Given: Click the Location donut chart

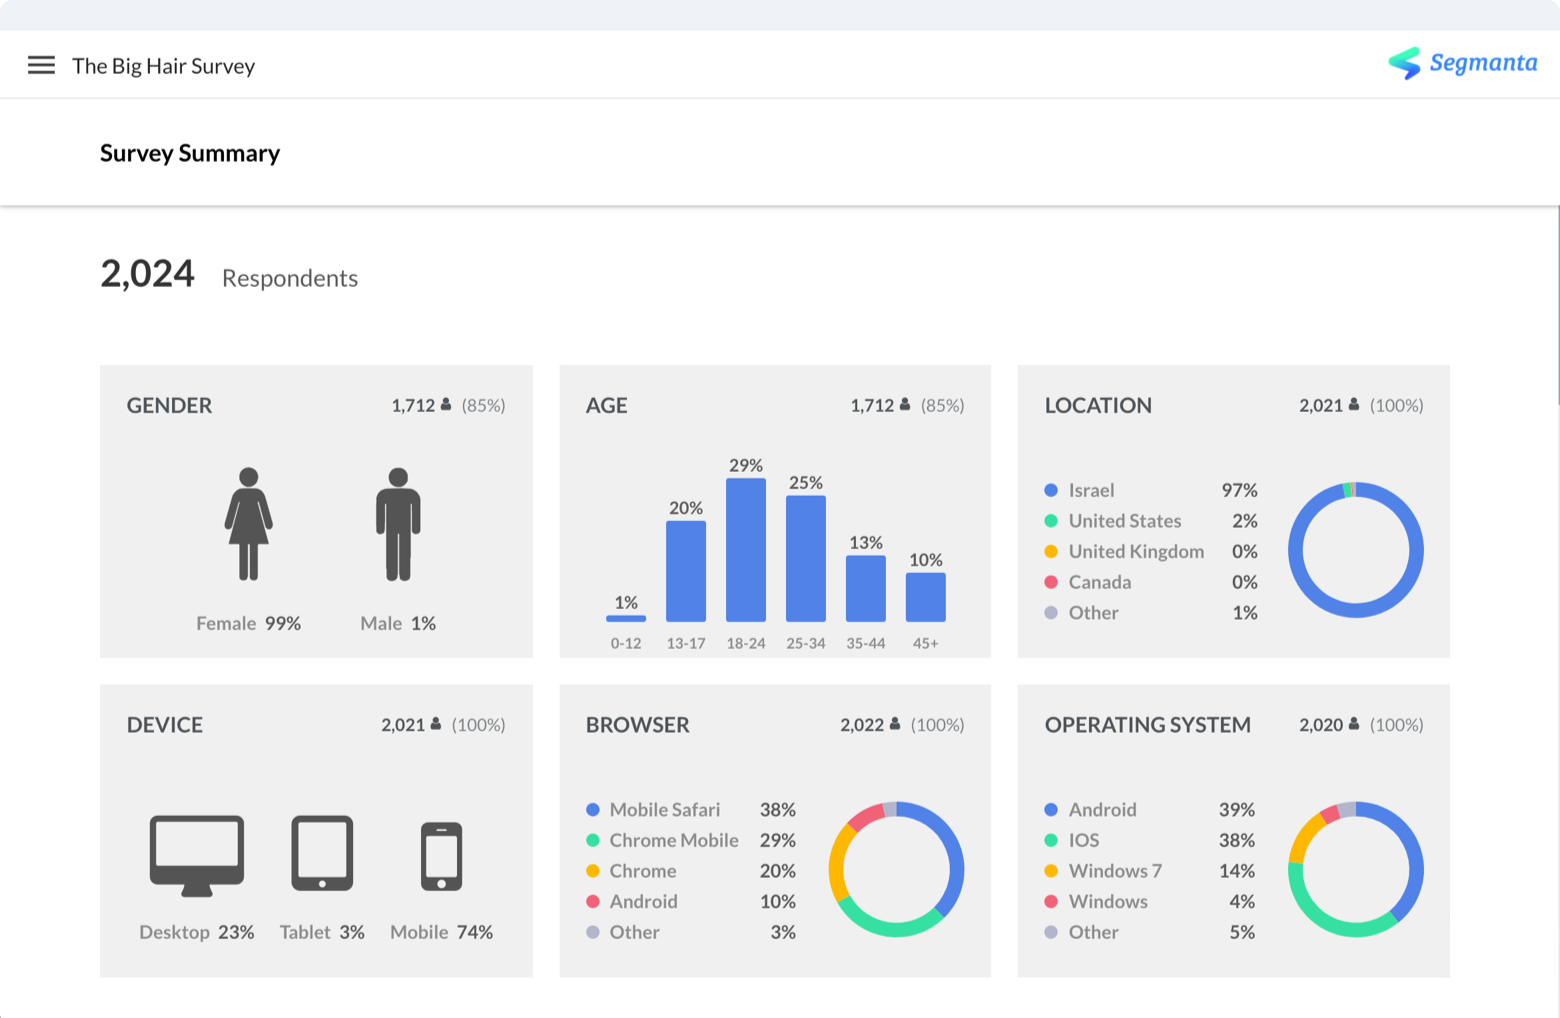Looking at the screenshot, I should point(1355,550).
